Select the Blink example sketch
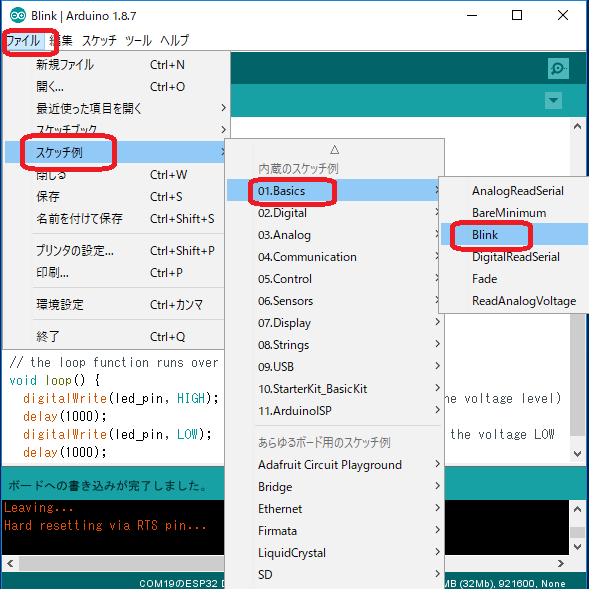The height and width of the screenshot is (589, 589). [514, 235]
